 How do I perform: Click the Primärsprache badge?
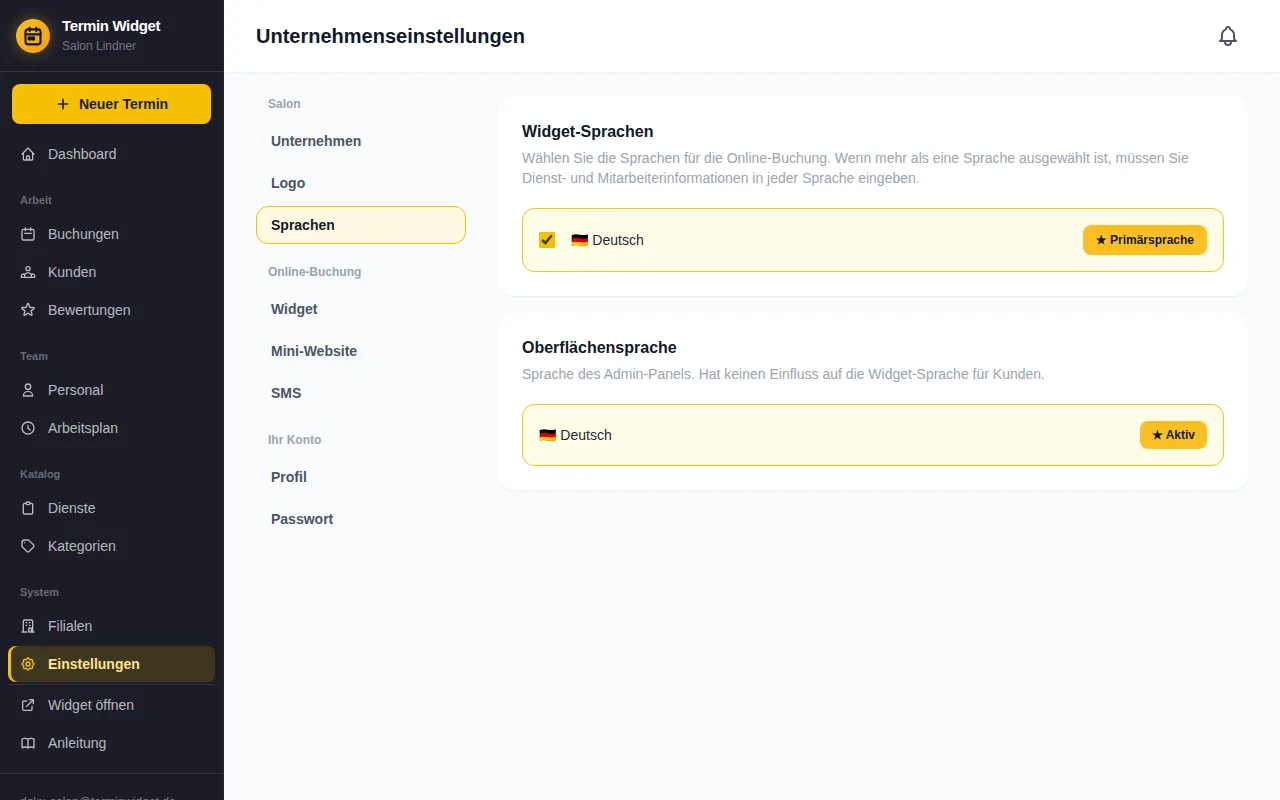pos(1145,240)
